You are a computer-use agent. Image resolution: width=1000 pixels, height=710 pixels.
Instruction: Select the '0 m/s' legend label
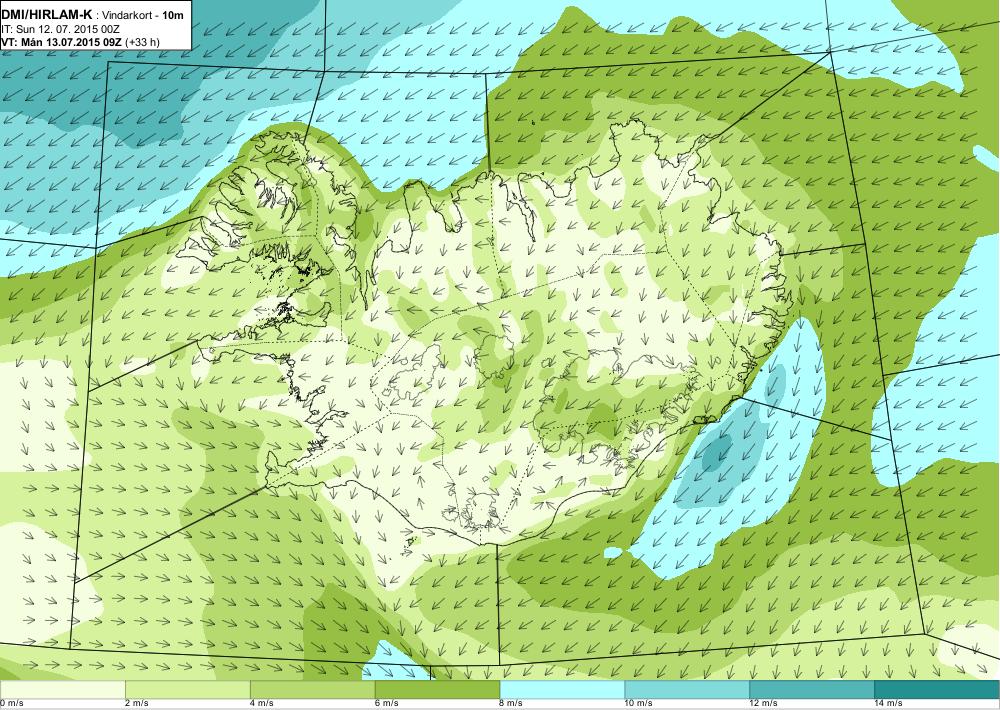point(12,704)
